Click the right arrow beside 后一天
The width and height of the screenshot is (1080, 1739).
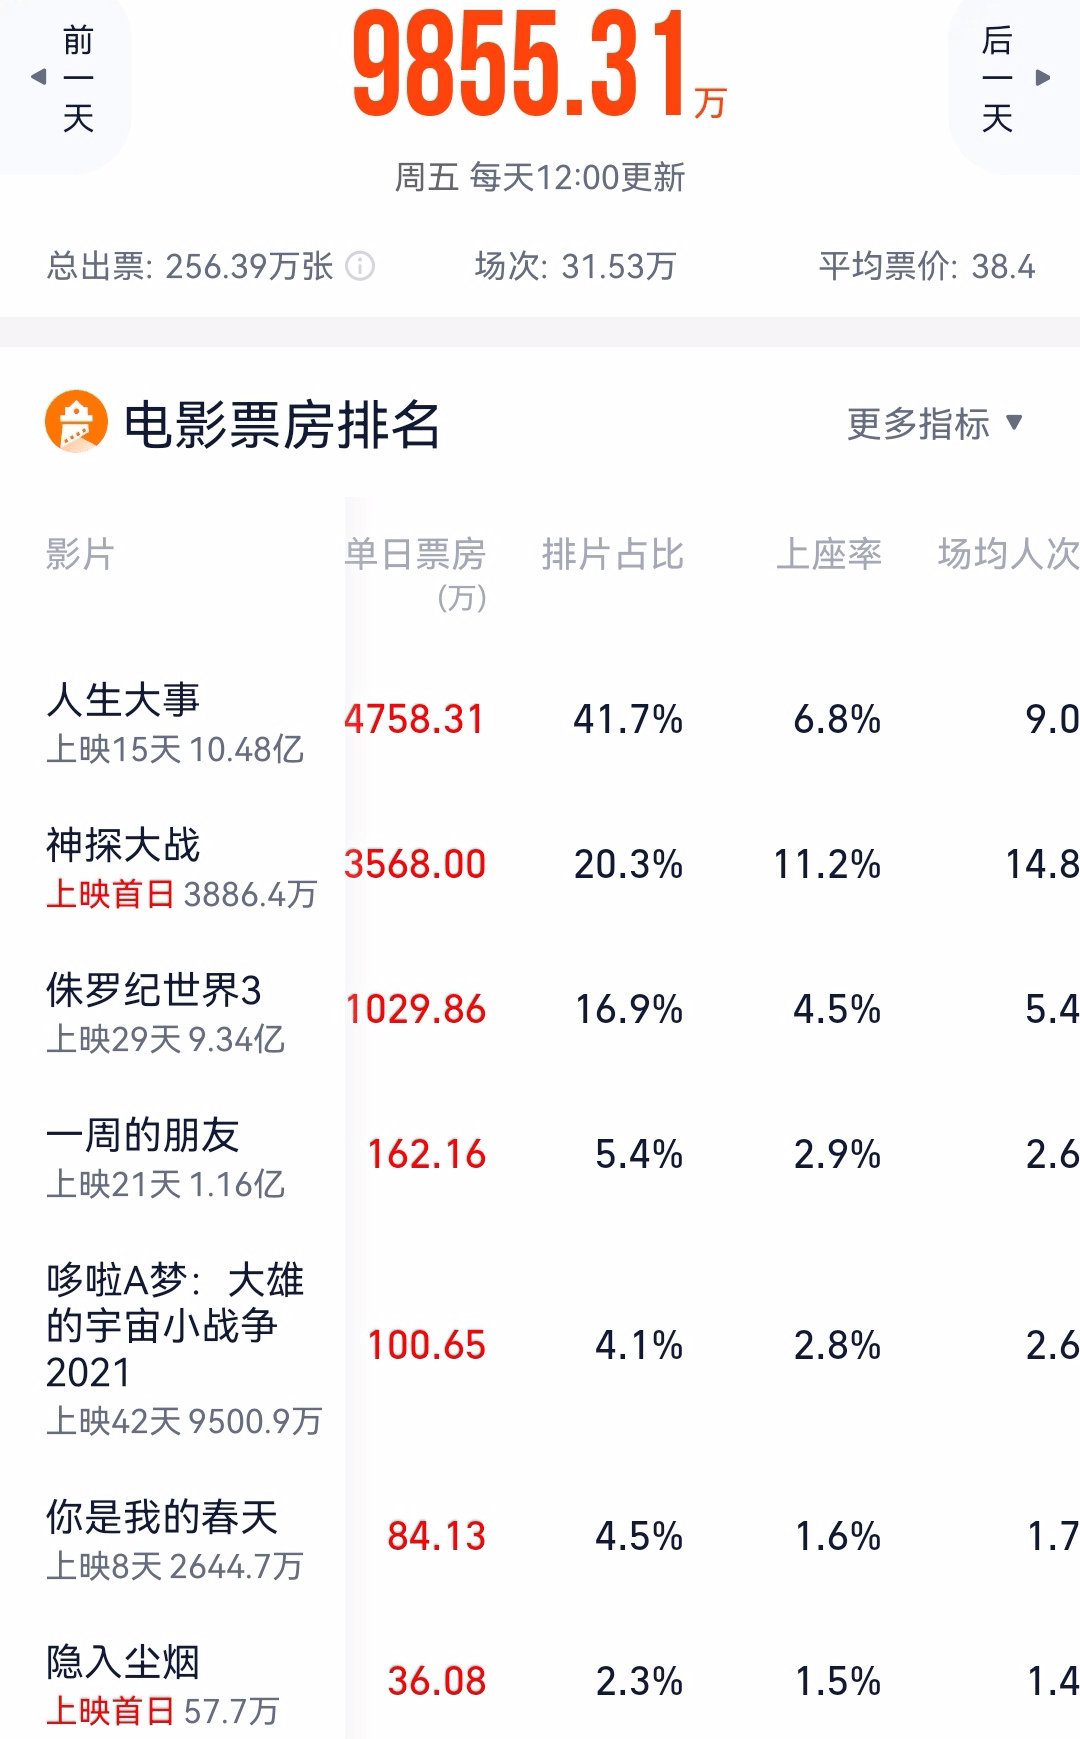(x=1043, y=77)
